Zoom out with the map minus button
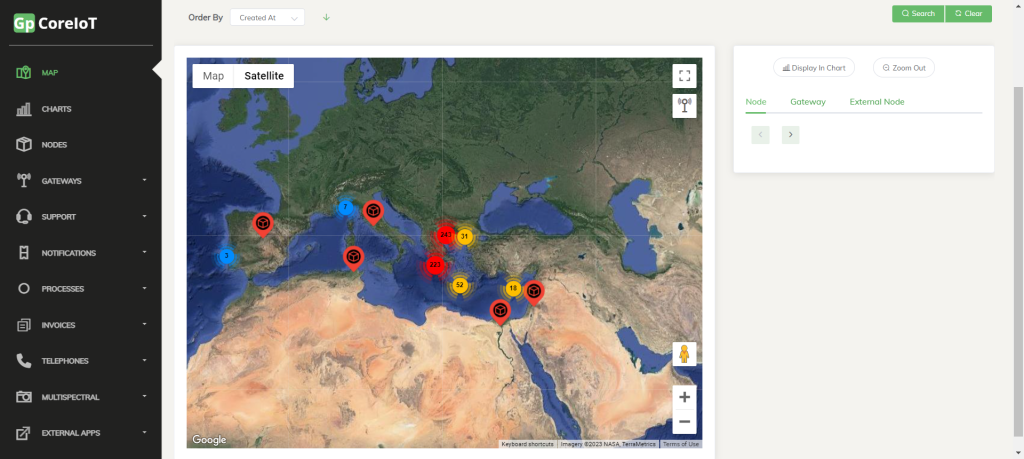The height and width of the screenshot is (459, 1024). click(x=684, y=421)
